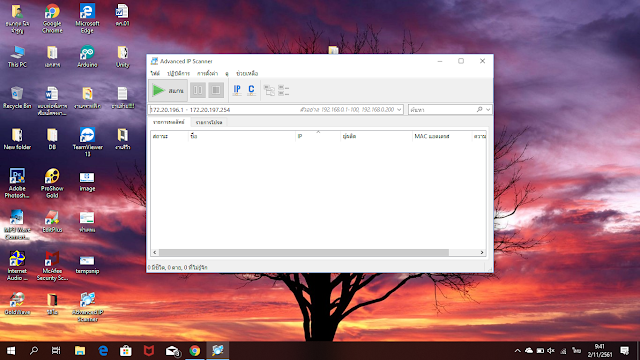Open the first menu bar item in Advanced IP Scanner
Screen dimensions: 640x360
[x=155, y=73]
